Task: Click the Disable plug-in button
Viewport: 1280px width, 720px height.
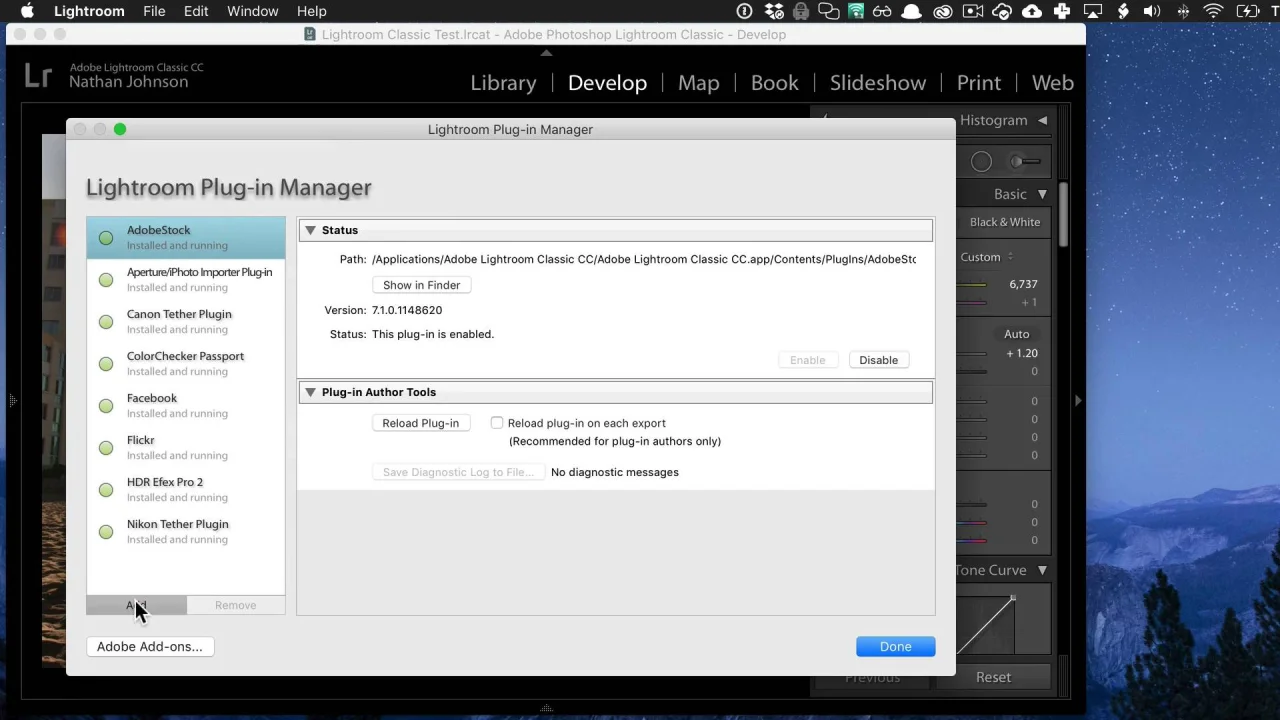Action: coord(878,360)
